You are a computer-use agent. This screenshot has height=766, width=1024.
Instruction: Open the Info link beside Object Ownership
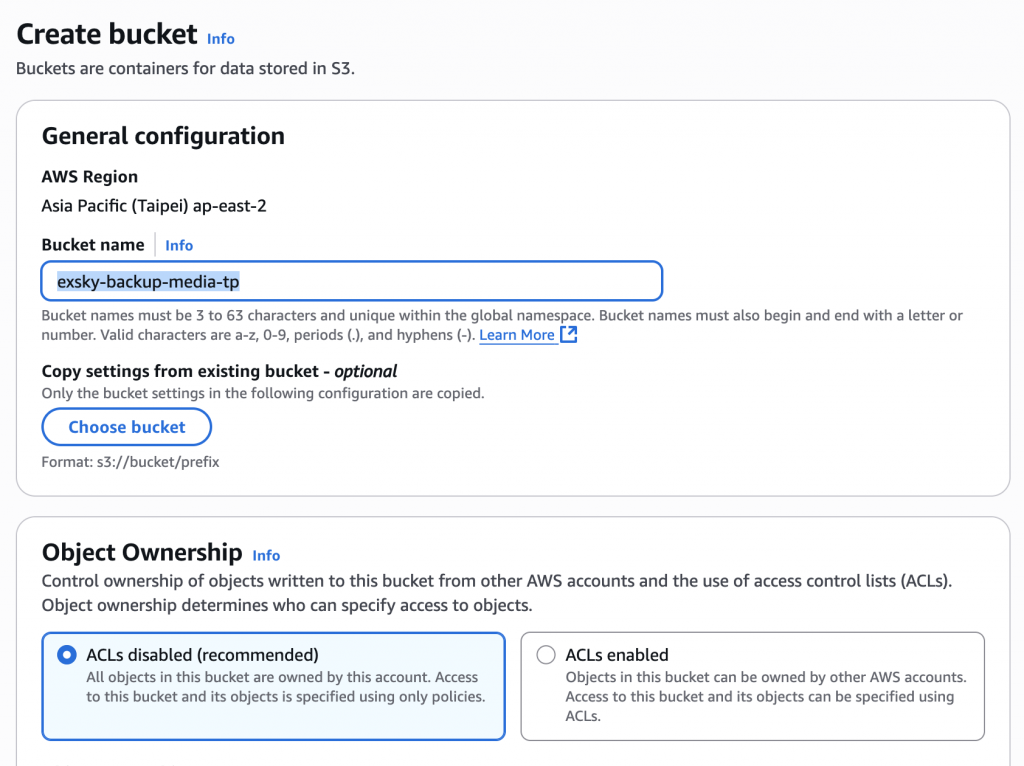pos(266,555)
